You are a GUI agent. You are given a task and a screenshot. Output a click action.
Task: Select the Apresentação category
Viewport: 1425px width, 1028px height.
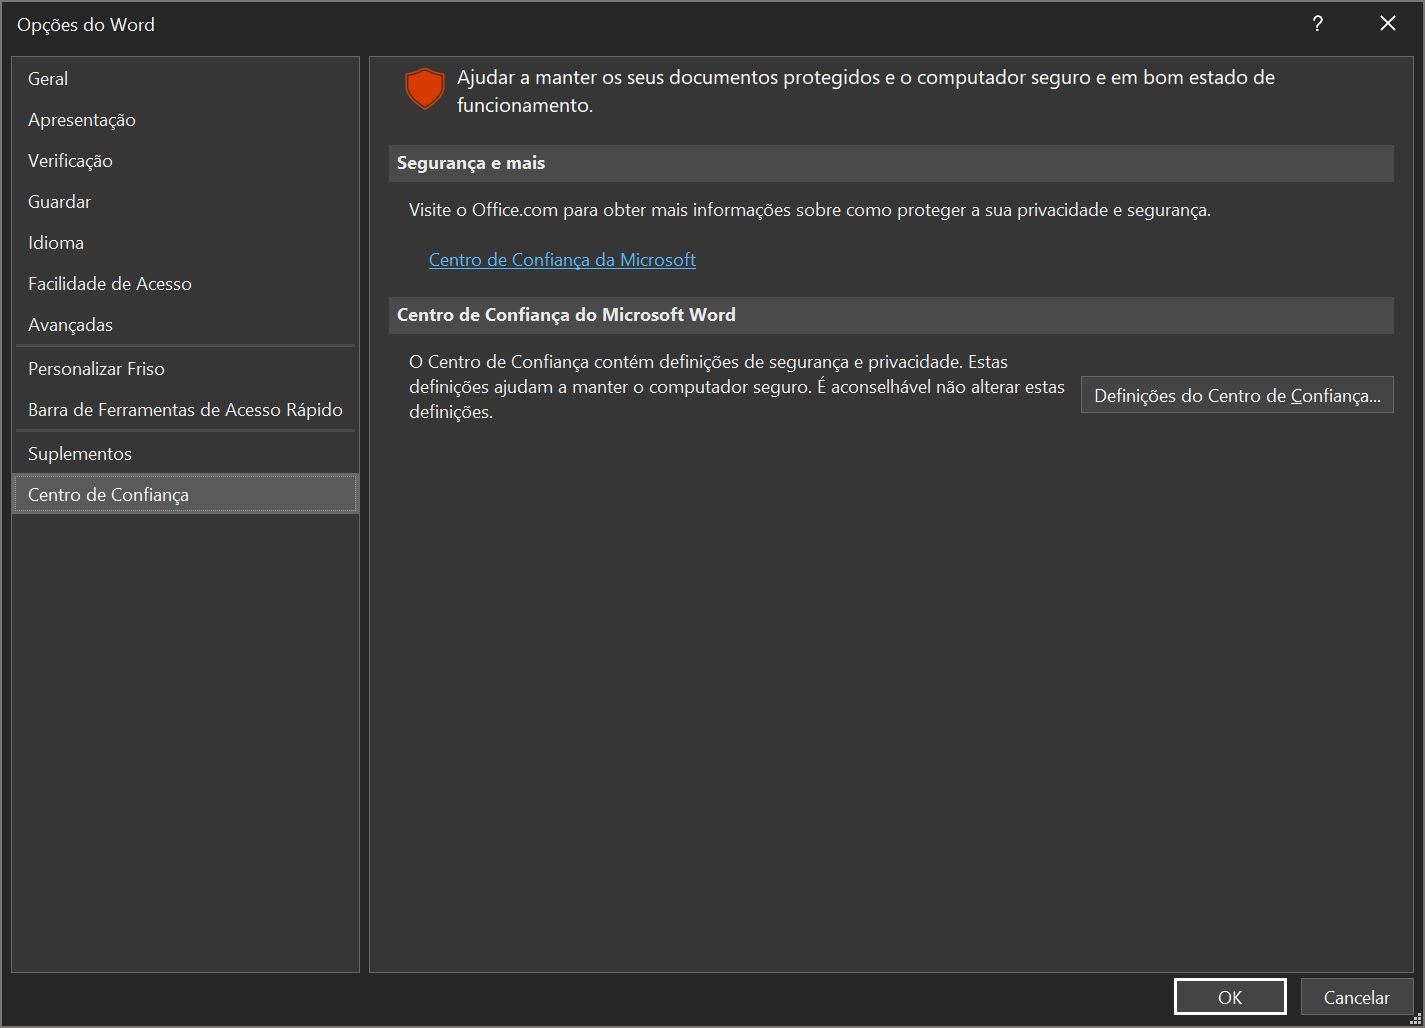click(185, 119)
